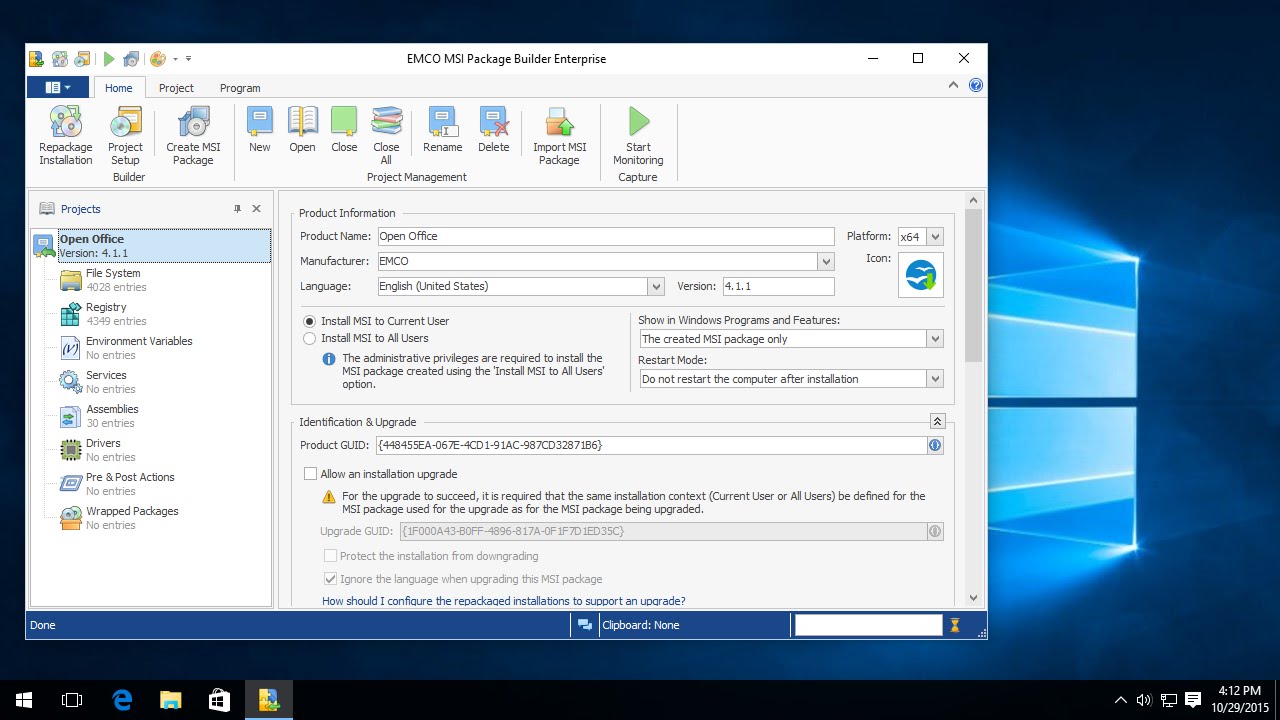
Task: Click the Open project icon
Action: pos(302,130)
